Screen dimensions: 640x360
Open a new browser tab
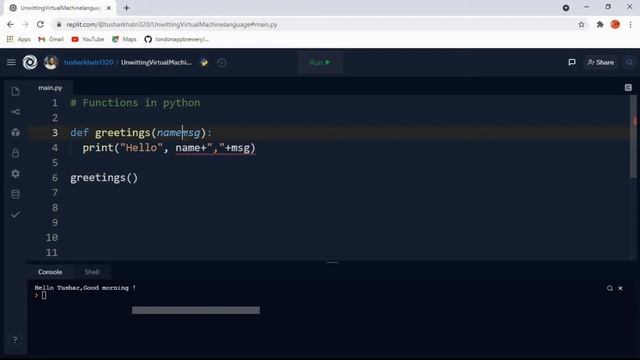(x=127, y=8)
